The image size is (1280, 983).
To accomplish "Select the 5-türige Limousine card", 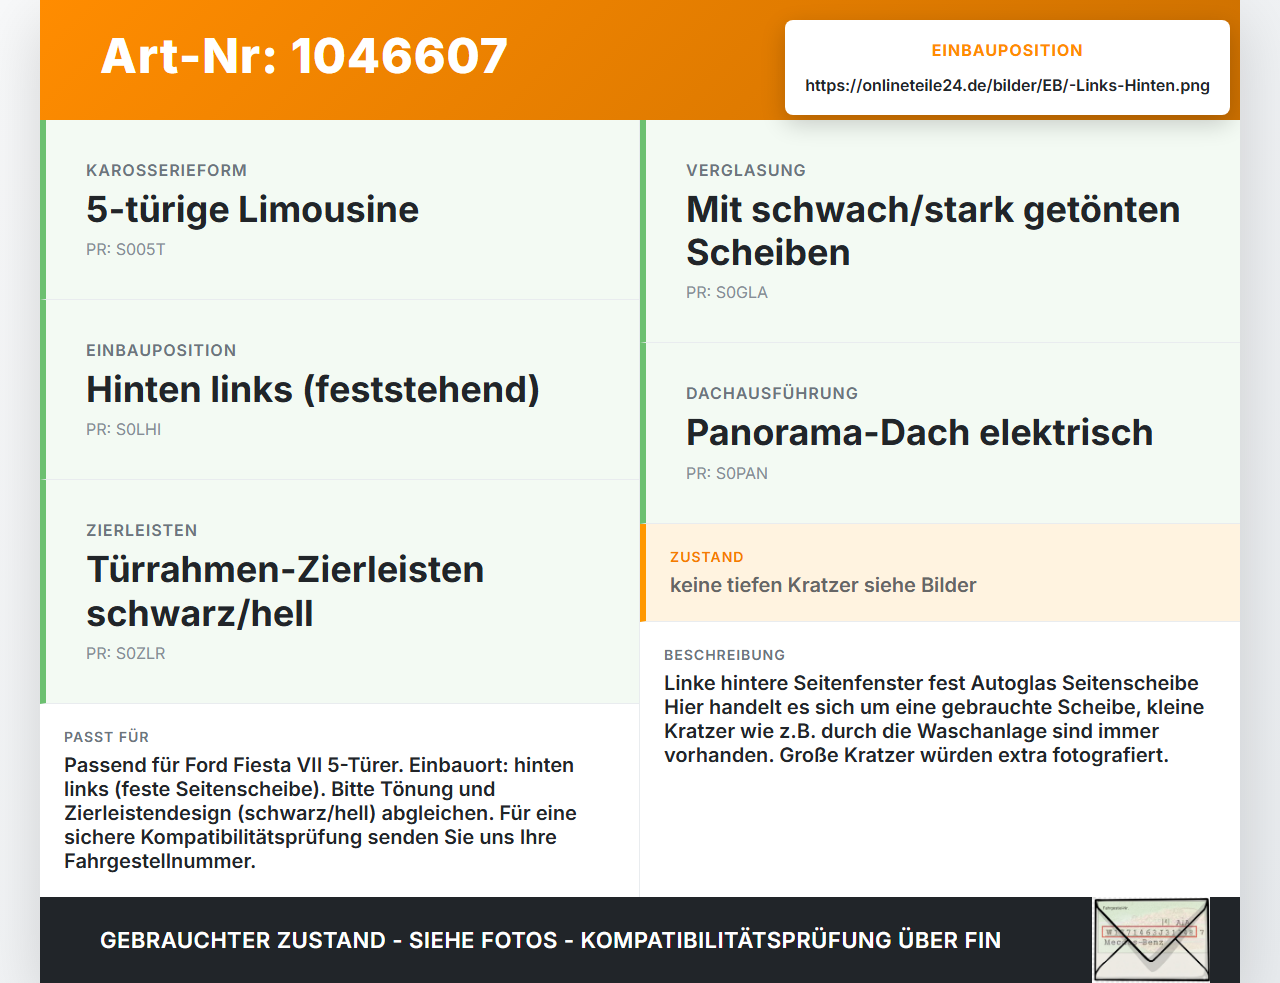I will click(340, 210).
